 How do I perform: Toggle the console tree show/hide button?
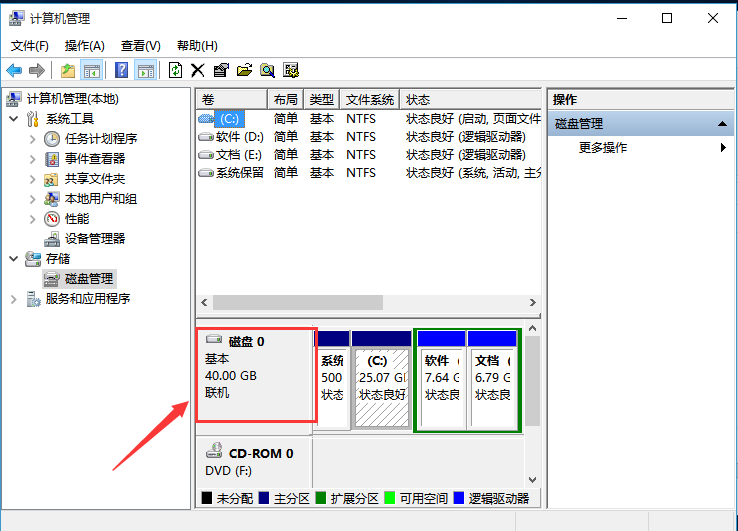(92, 70)
